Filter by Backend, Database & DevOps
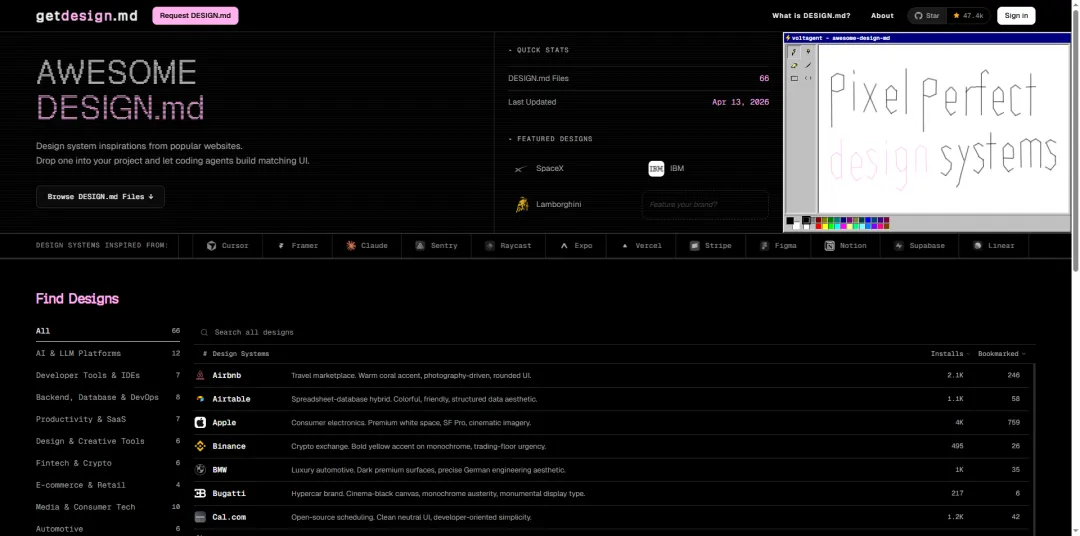The width and height of the screenshot is (1080, 536). click(x=107, y=397)
